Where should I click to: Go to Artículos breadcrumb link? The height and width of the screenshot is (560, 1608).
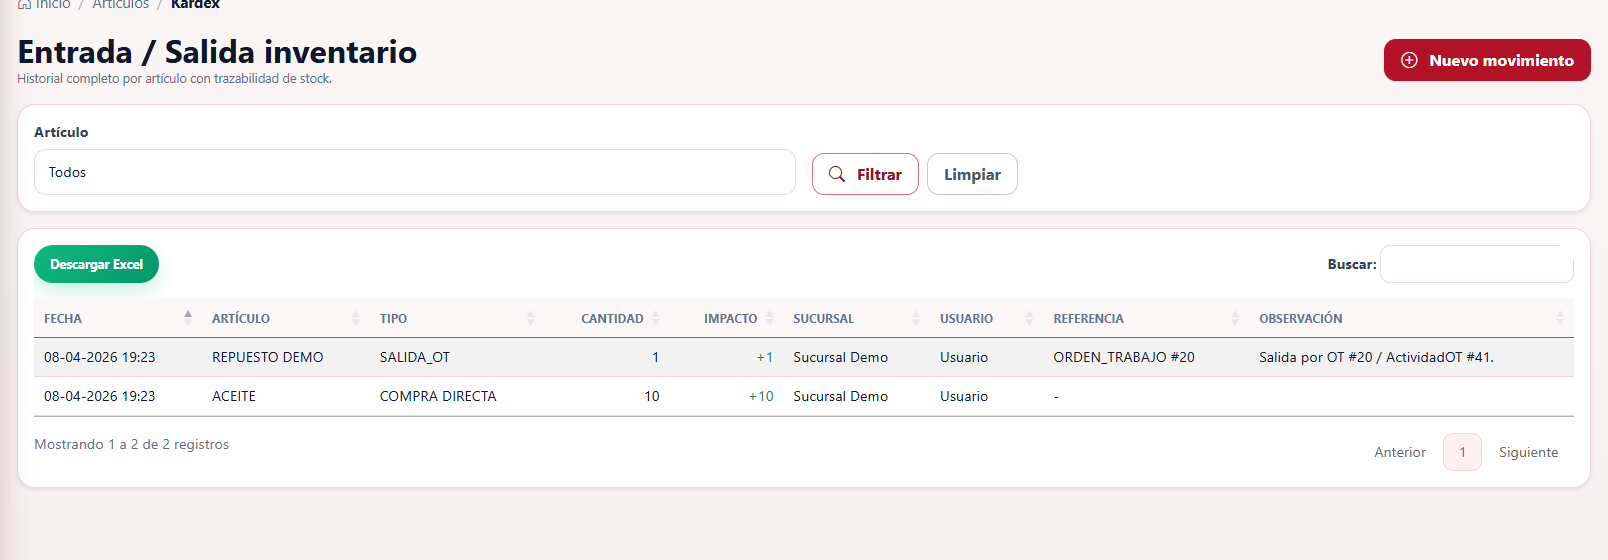click(x=120, y=4)
